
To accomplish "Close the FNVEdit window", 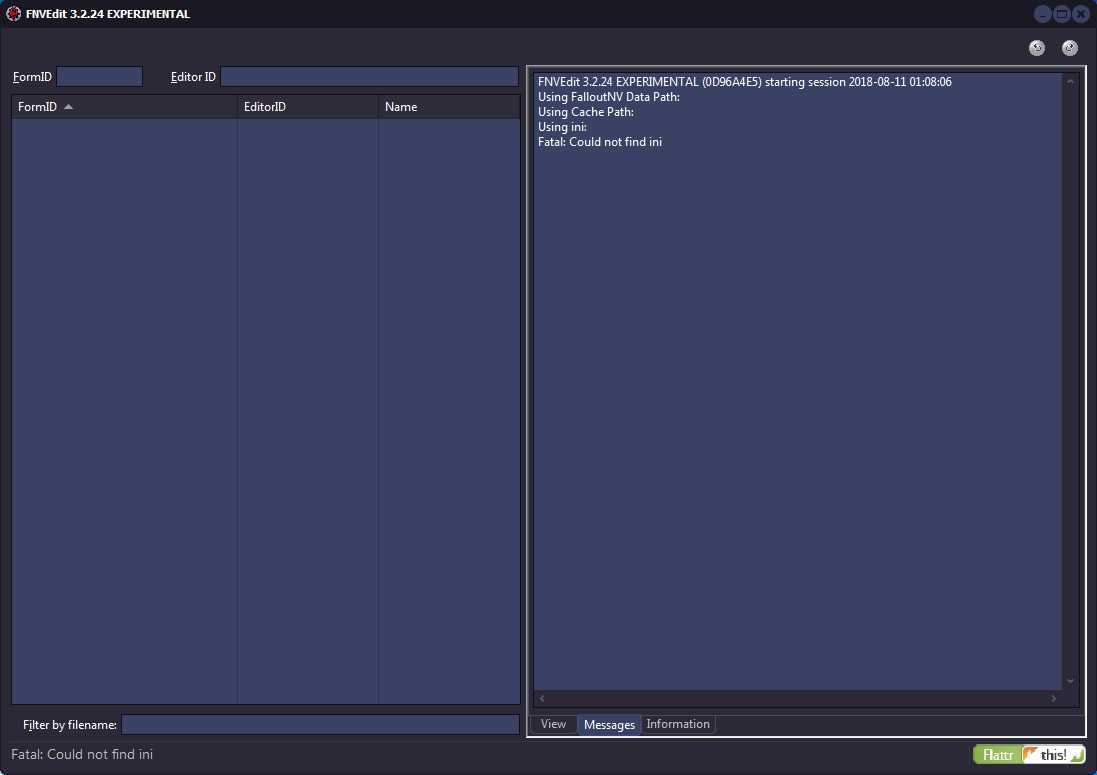I will click(1080, 14).
